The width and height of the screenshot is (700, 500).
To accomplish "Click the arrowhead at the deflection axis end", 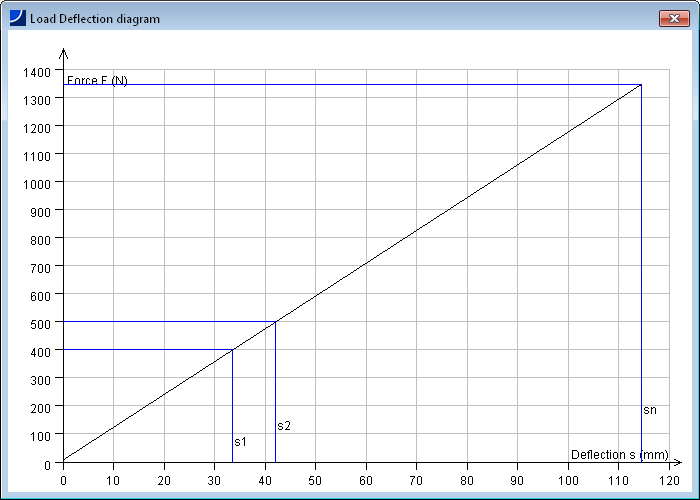I will pyautogui.click(x=679, y=463).
